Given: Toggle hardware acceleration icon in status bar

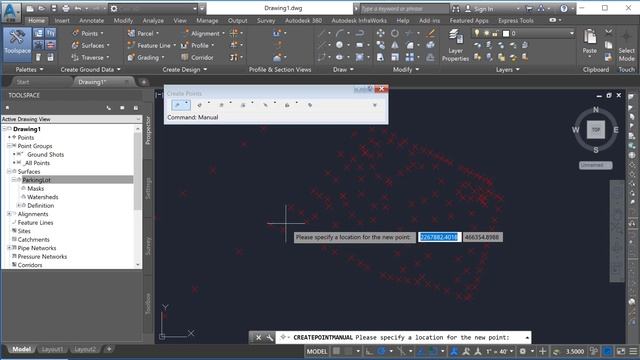Looking at the screenshot, I should (608, 351).
